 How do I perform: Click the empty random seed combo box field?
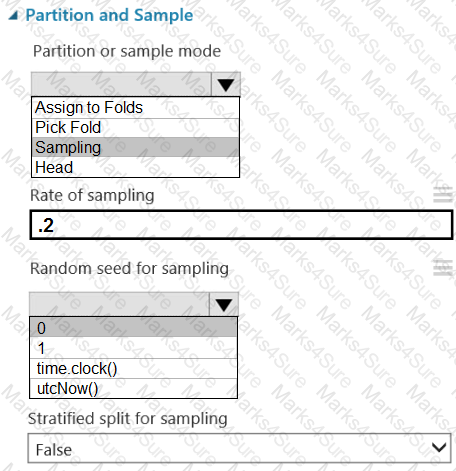[x=119, y=305]
